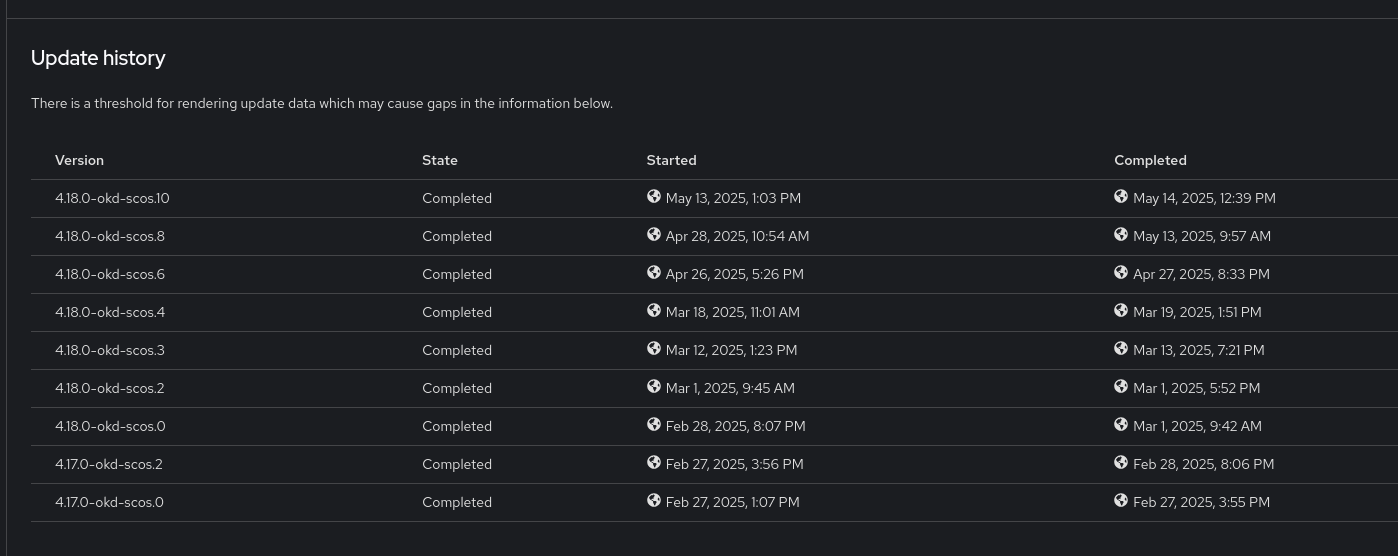The width and height of the screenshot is (1398, 556).
Task: Click globe icon next to Apr 28, 2025, 10:54 AM
Action: (x=654, y=235)
